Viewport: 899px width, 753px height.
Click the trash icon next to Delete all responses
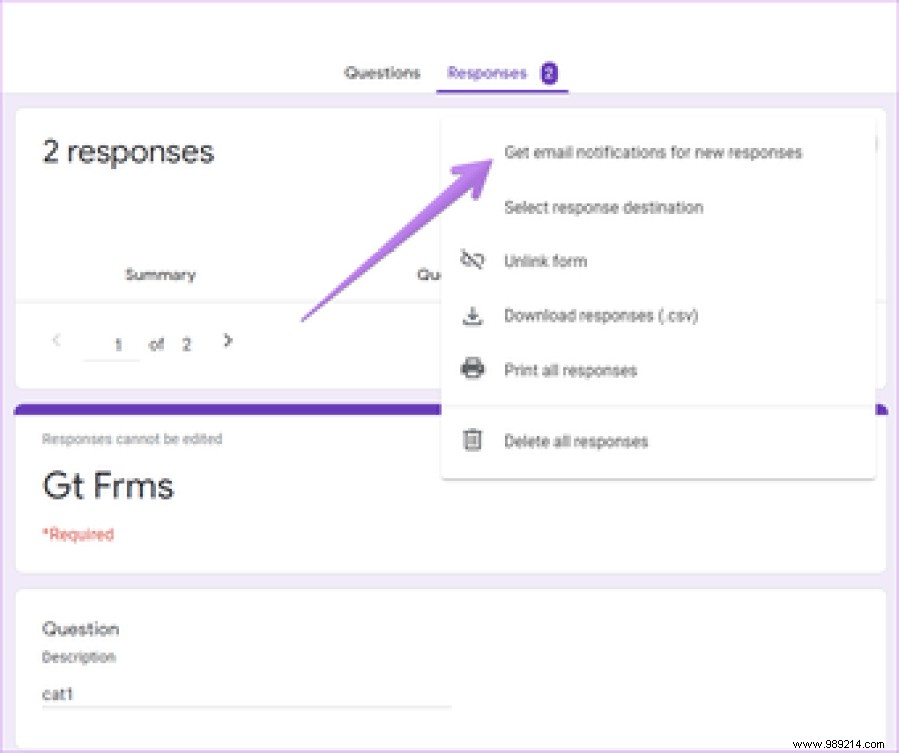coord(470,440)
